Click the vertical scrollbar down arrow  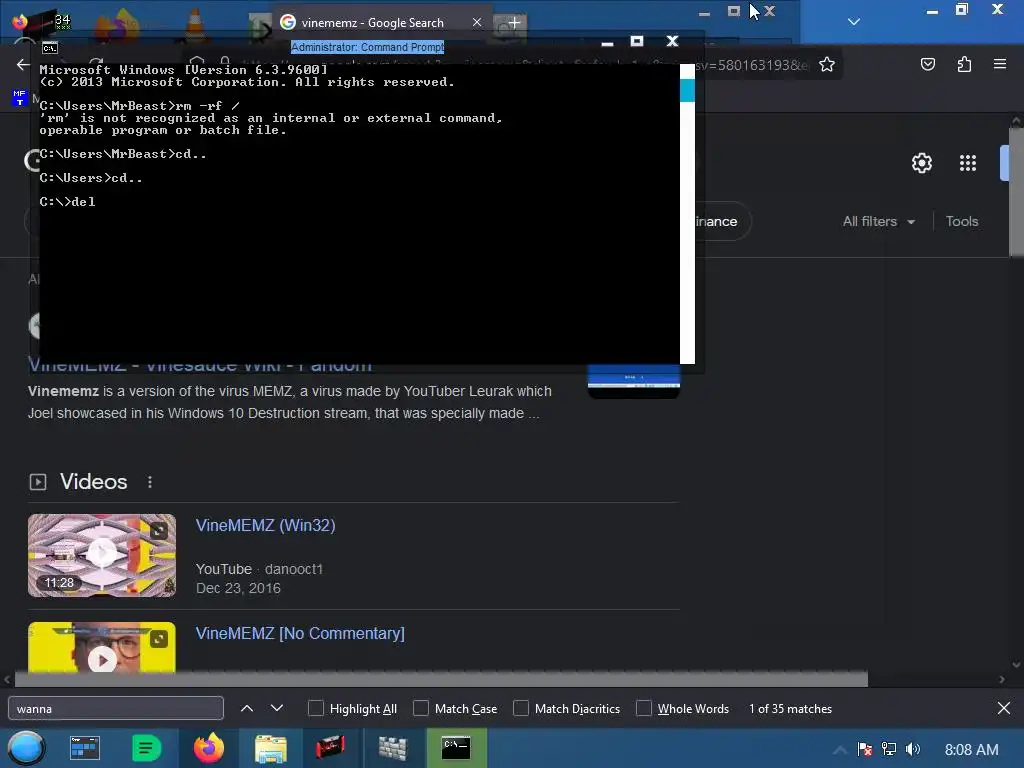pos(1016,665)
